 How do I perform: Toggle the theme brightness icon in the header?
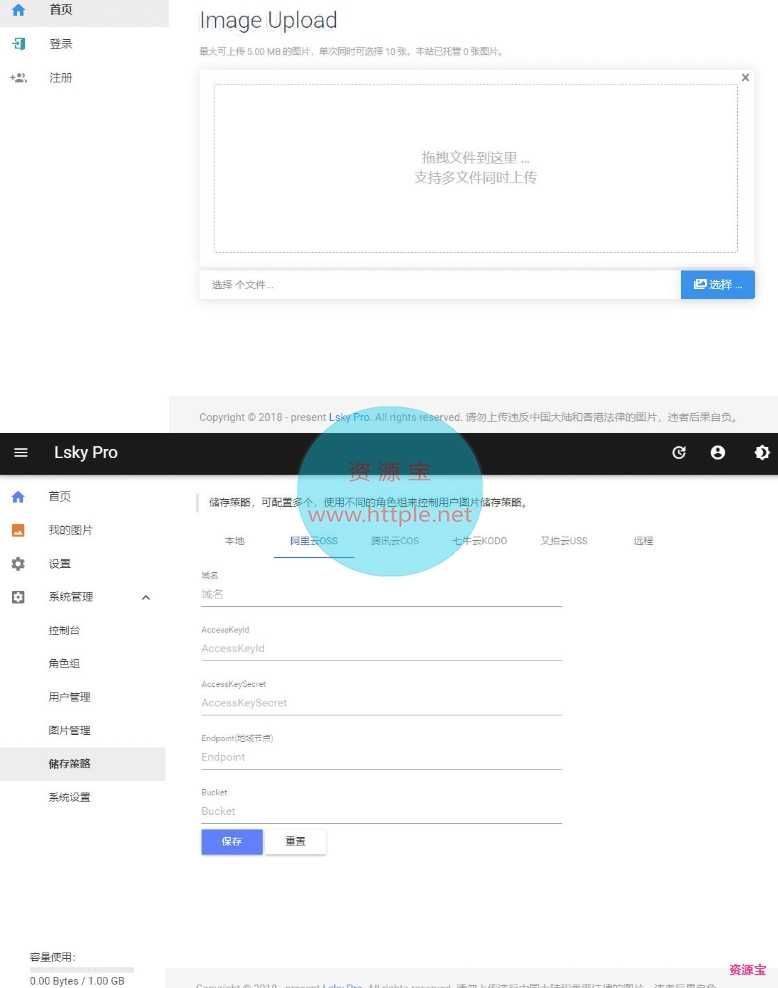(x=762, y=452)
